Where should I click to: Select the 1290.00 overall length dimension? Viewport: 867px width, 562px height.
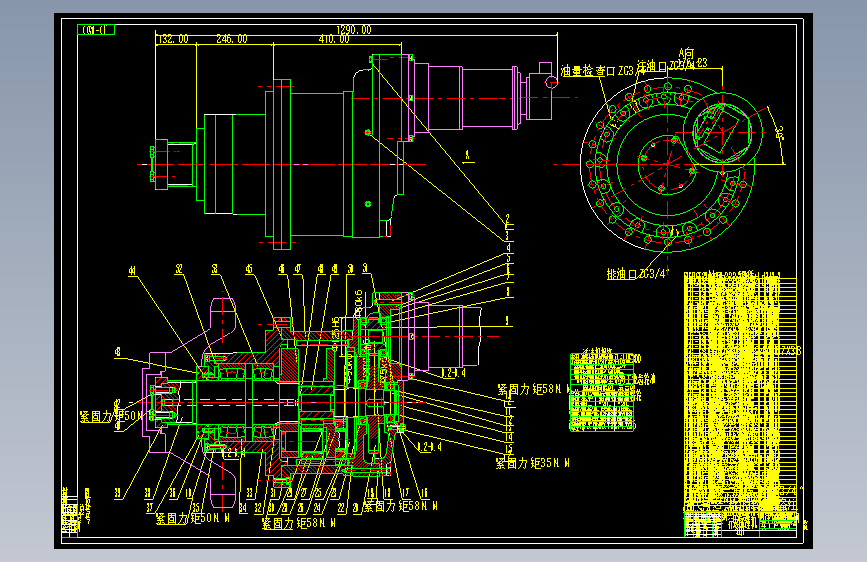pos(354,30)
